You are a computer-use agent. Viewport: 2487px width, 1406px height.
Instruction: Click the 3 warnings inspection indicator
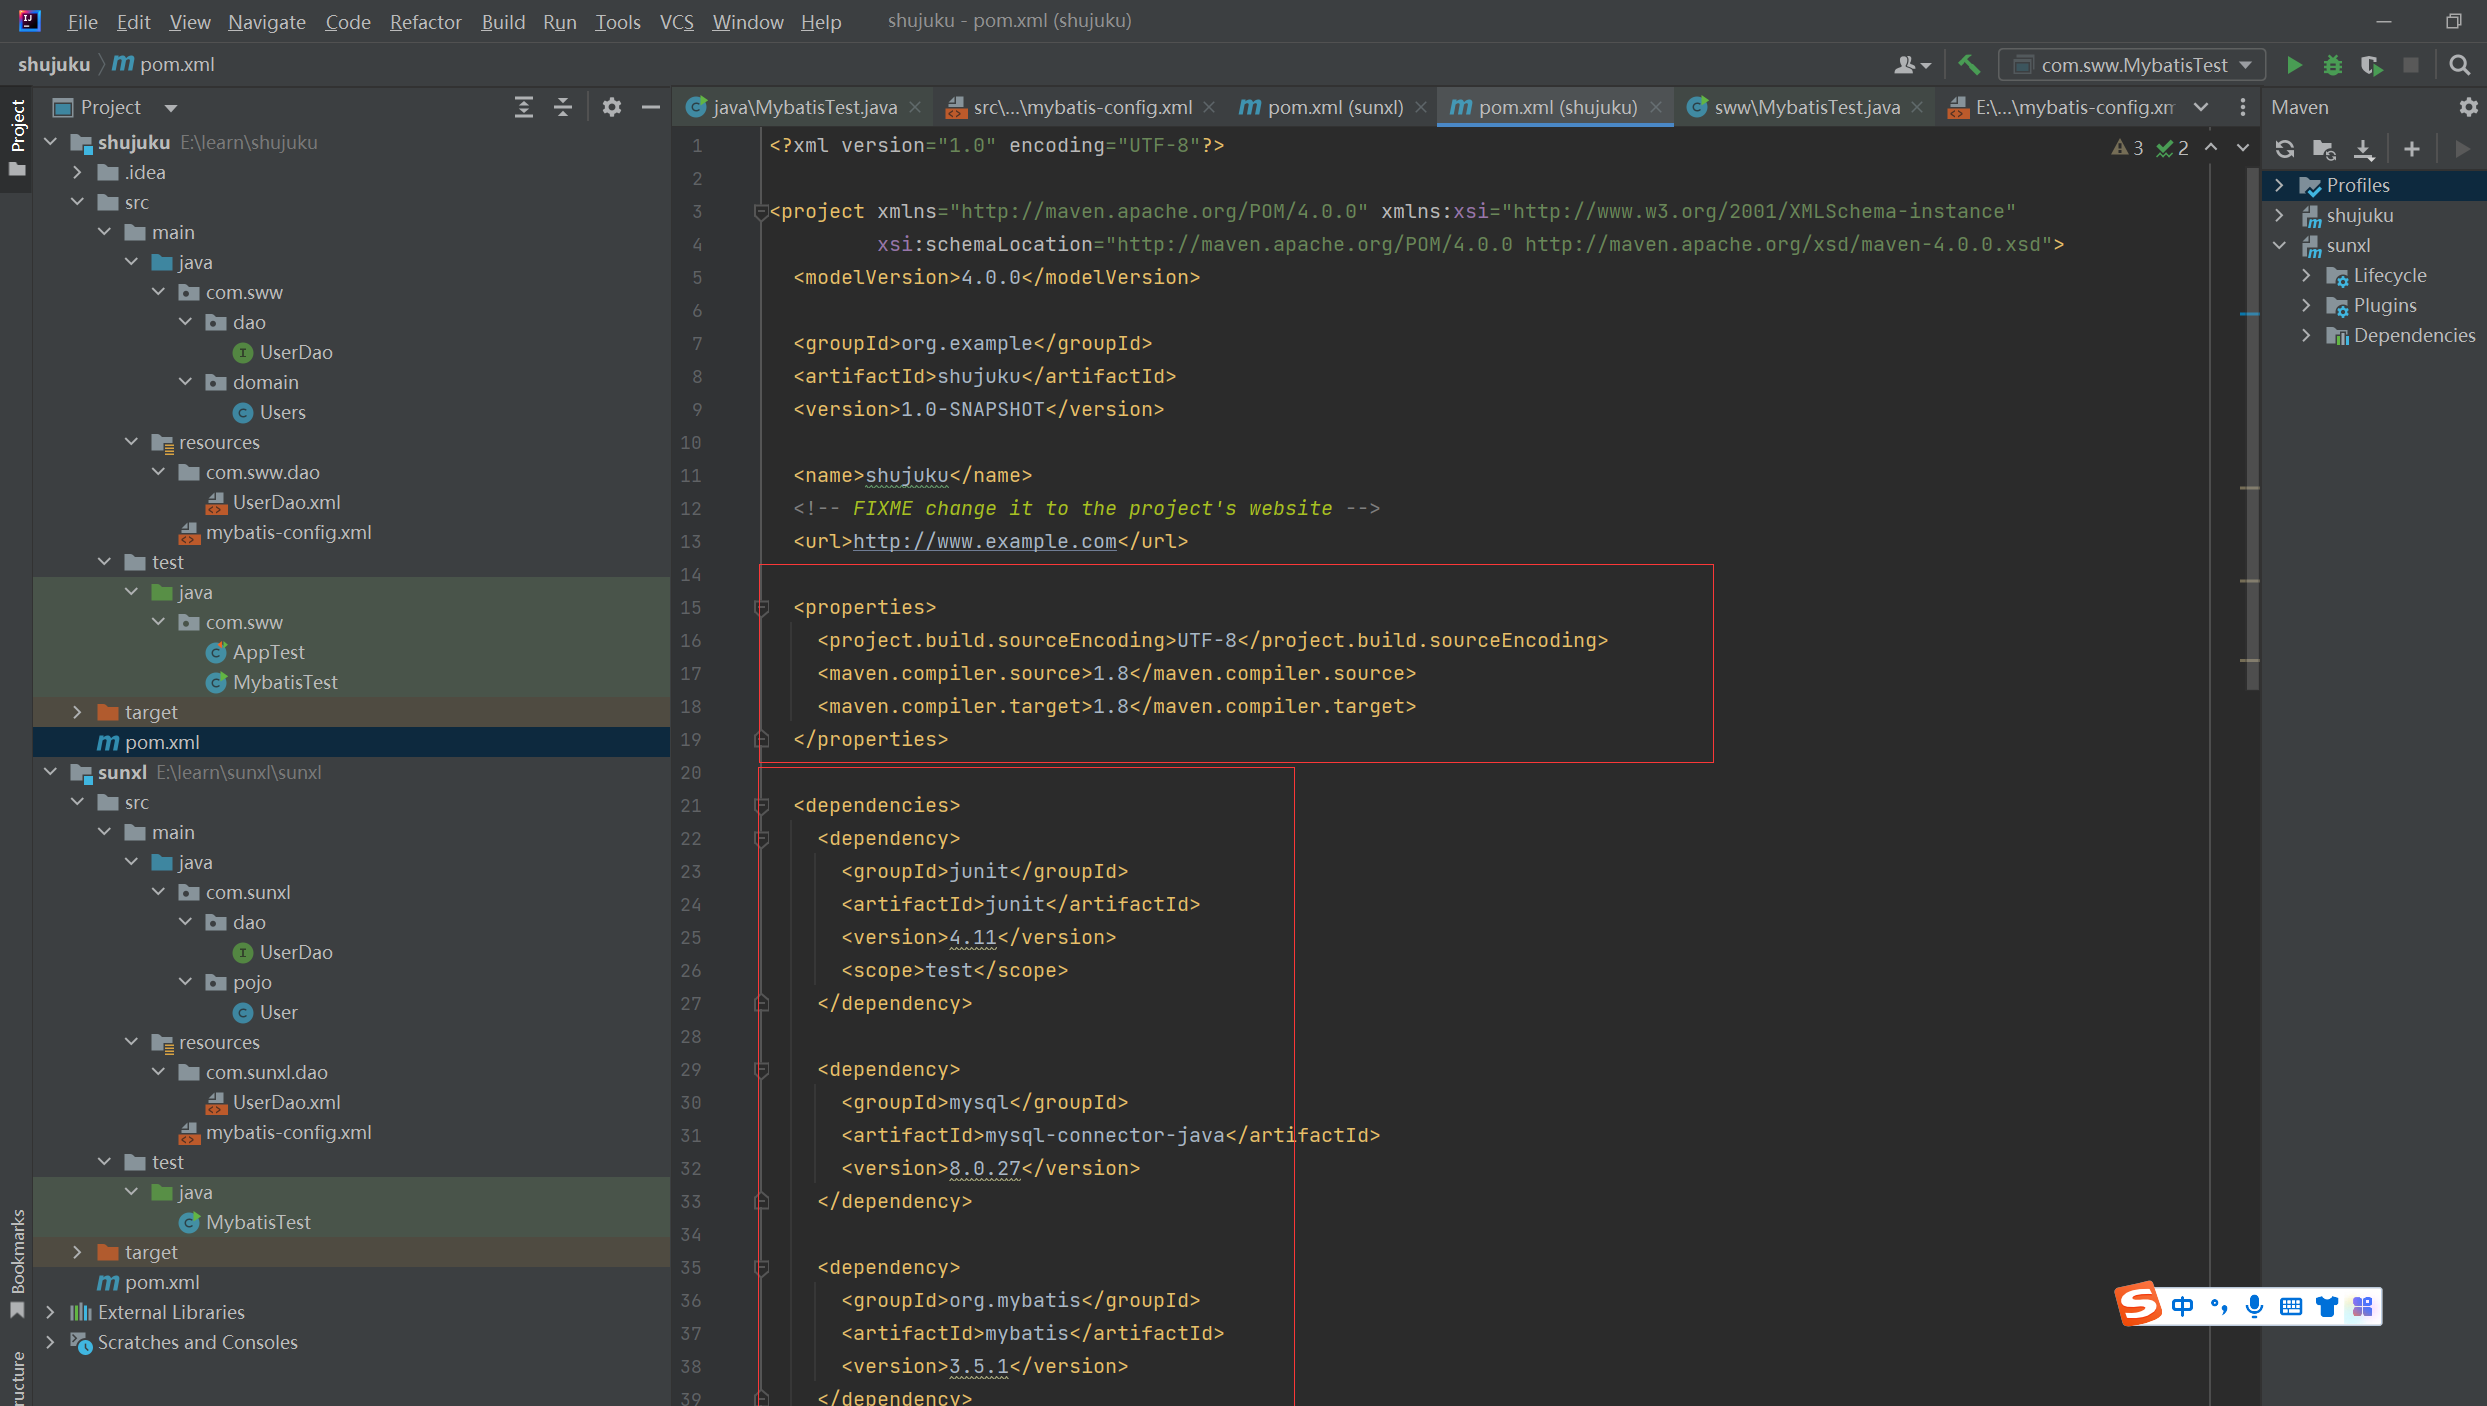[2128, 147]
